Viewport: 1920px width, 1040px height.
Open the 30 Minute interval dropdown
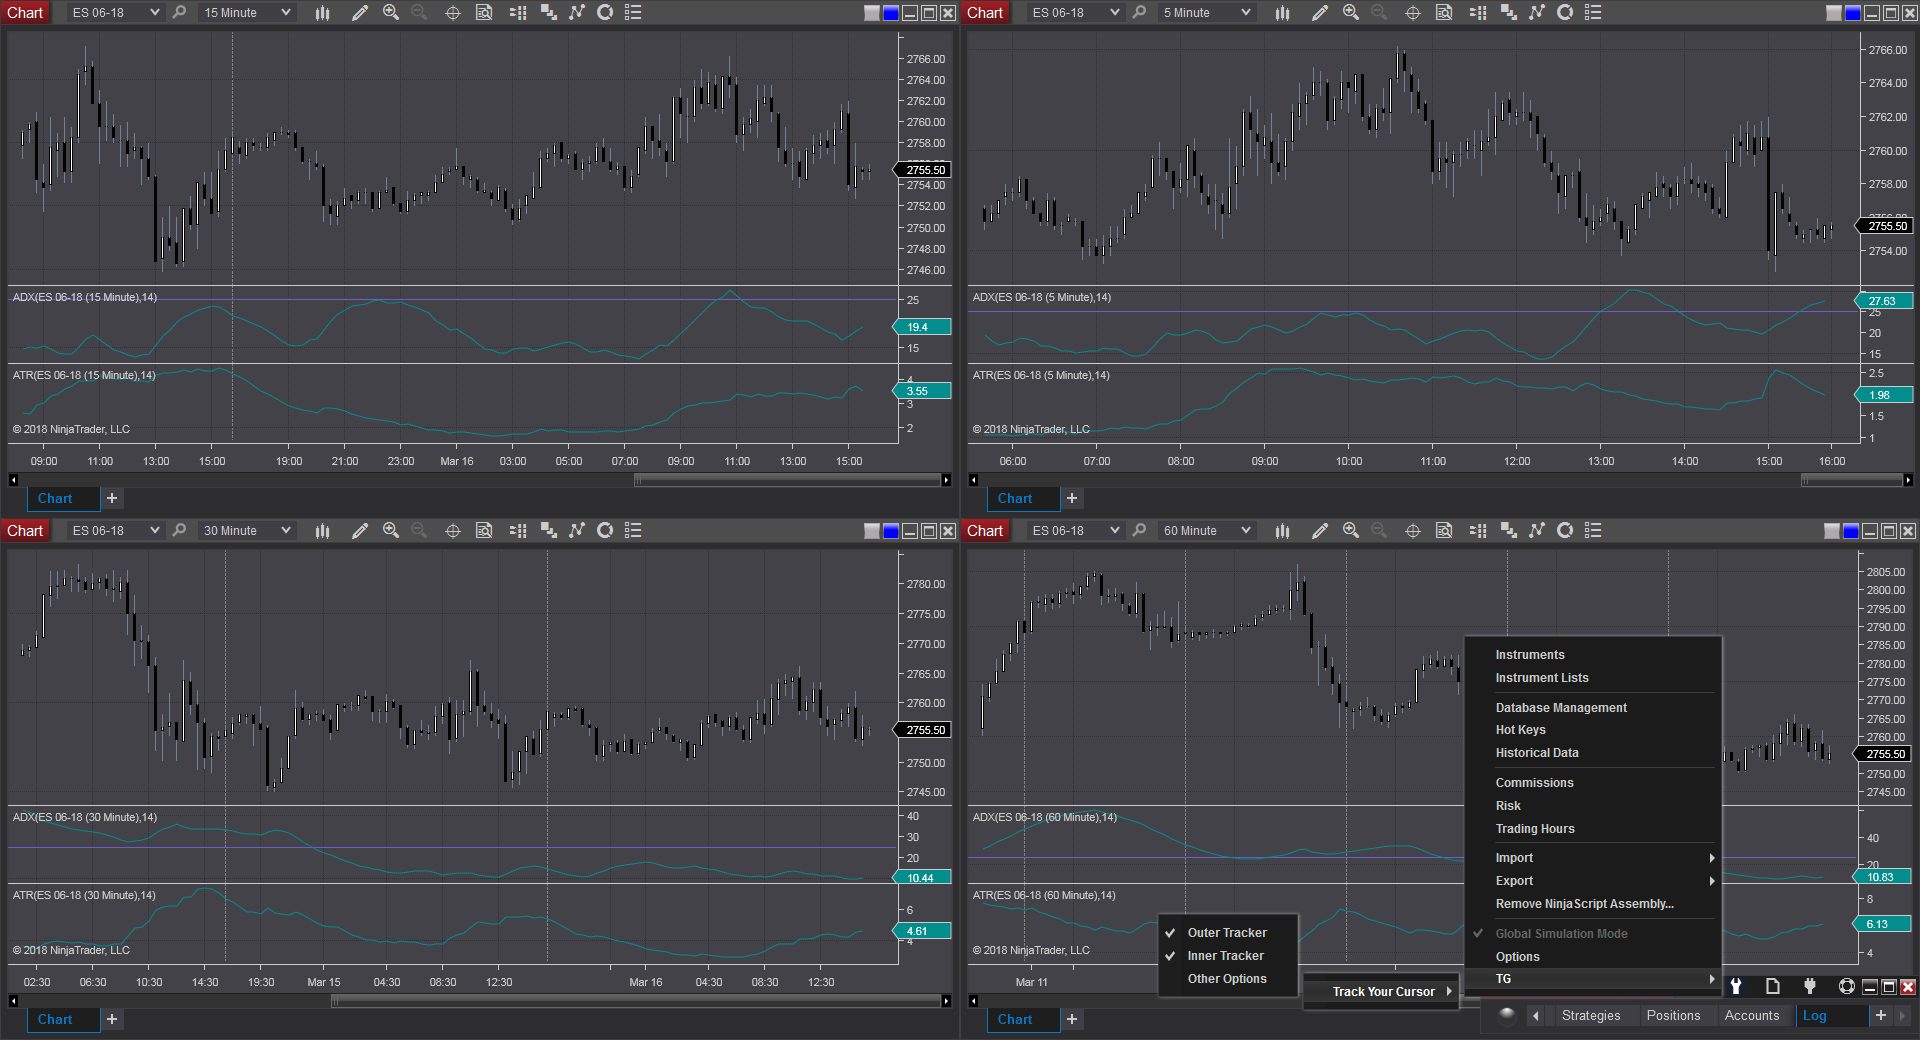pos(246,530)
